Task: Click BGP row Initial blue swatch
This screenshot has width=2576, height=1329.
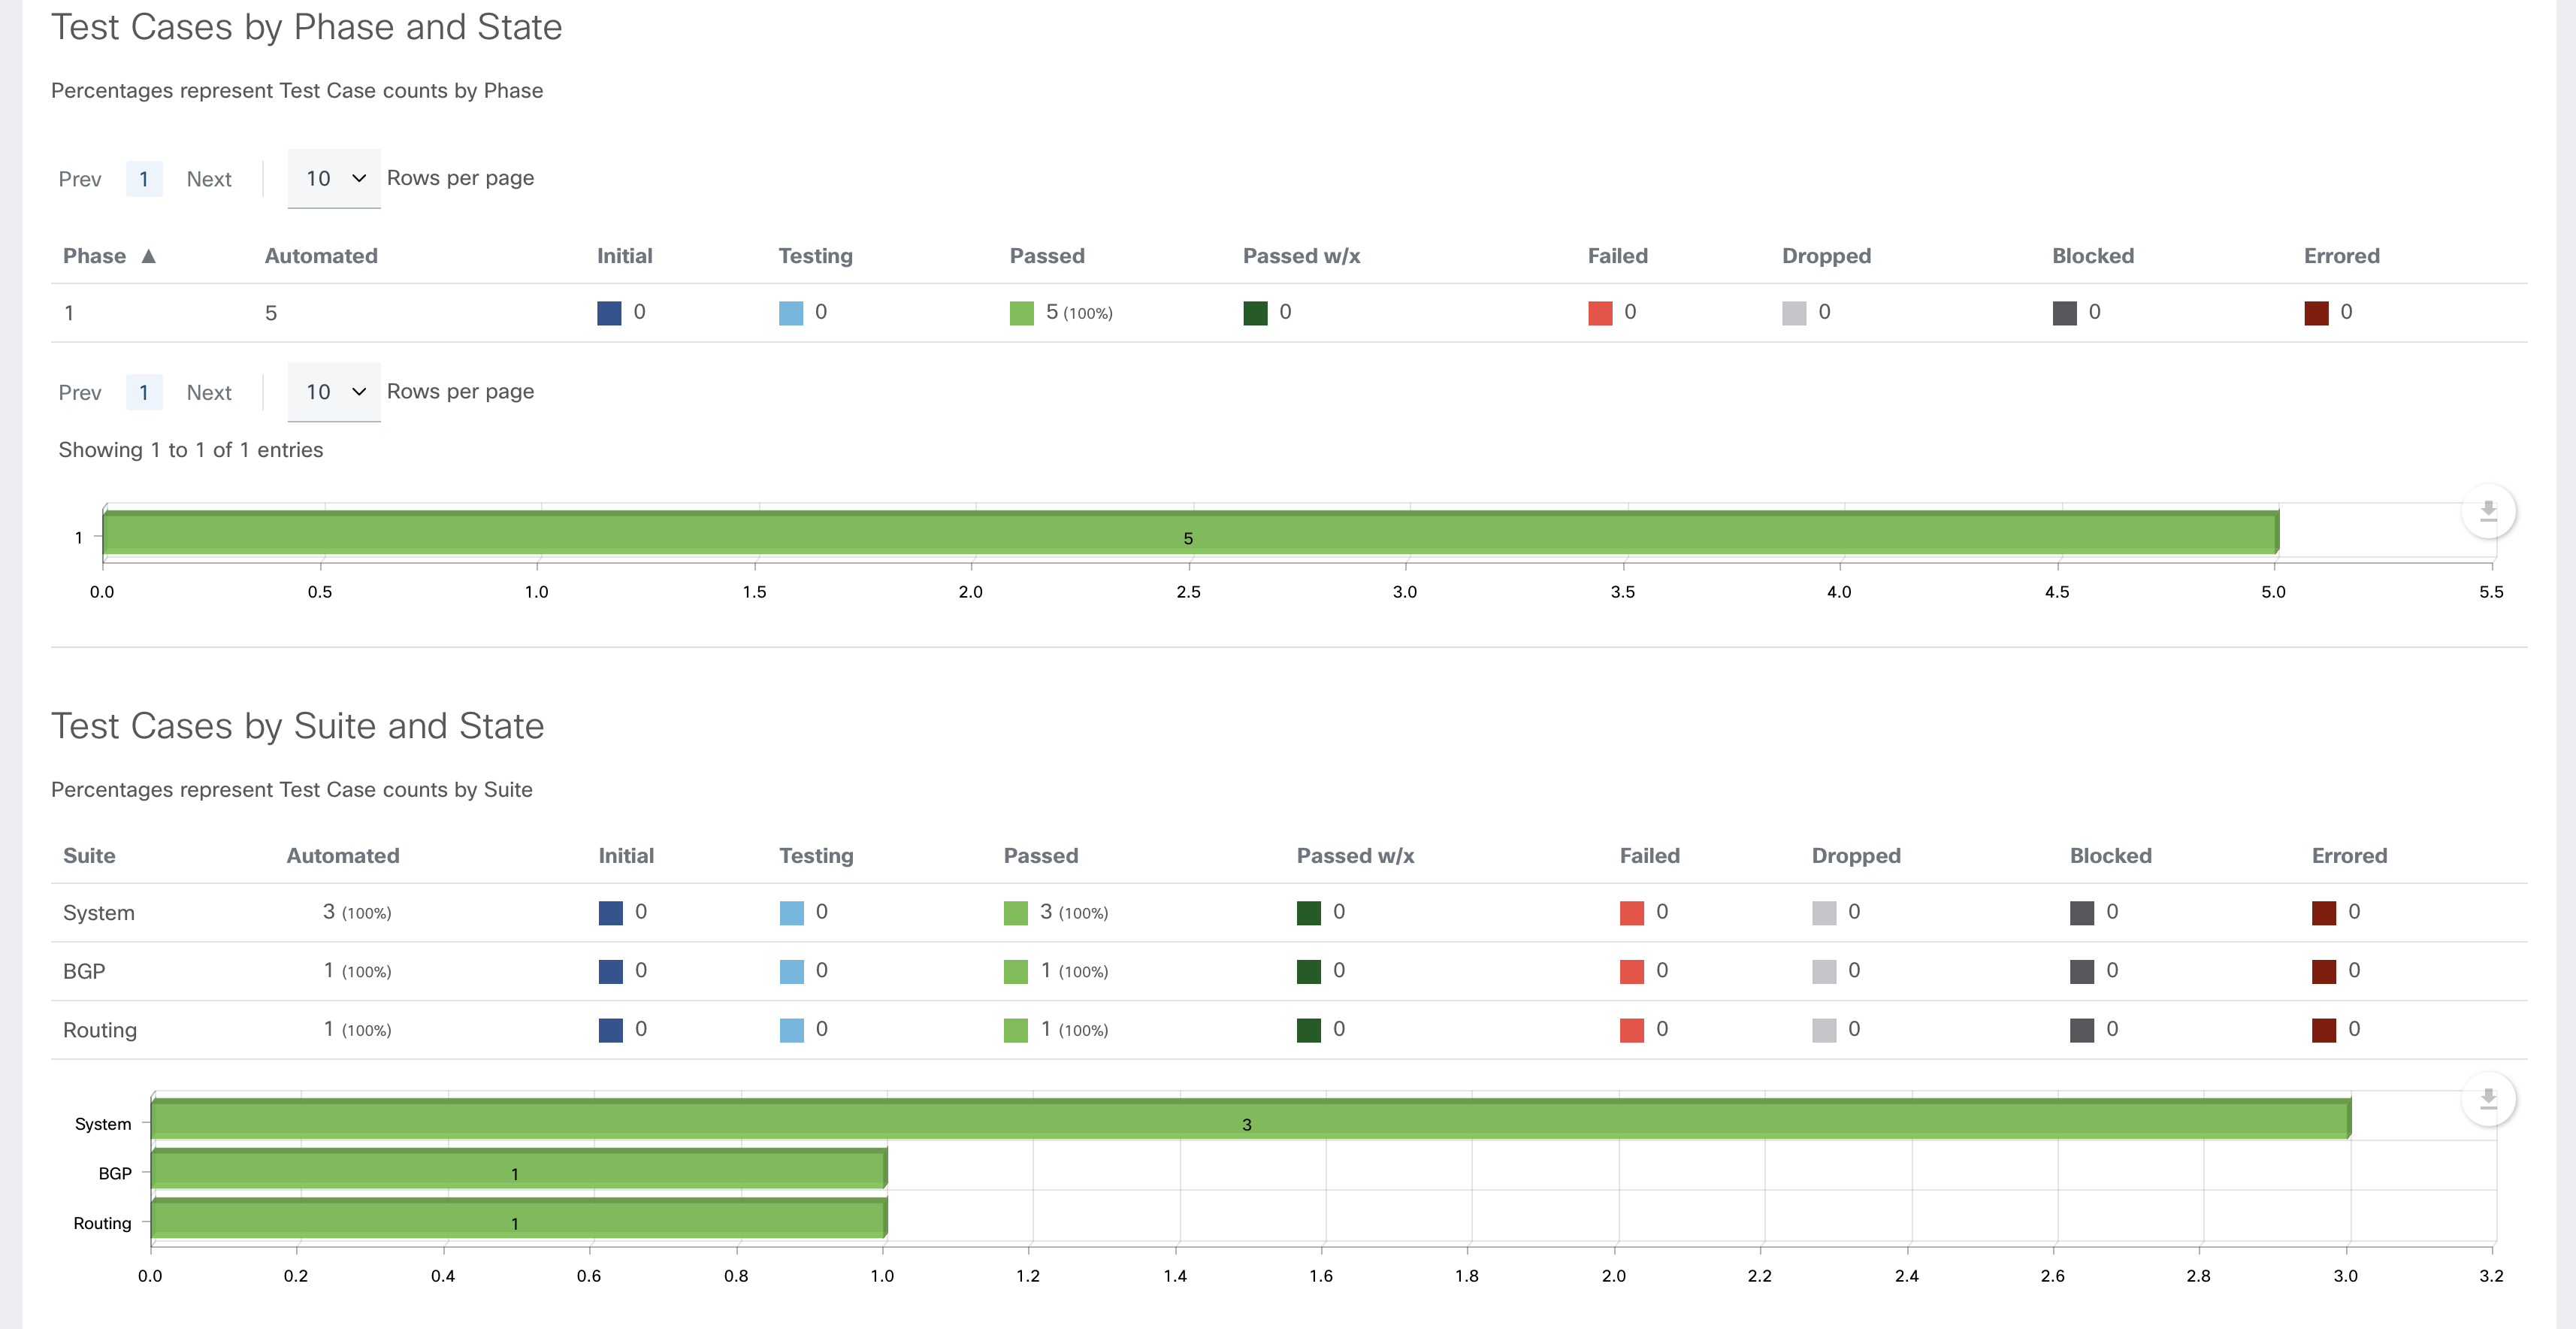Action: pyautogui.click(x=610, y=971)
